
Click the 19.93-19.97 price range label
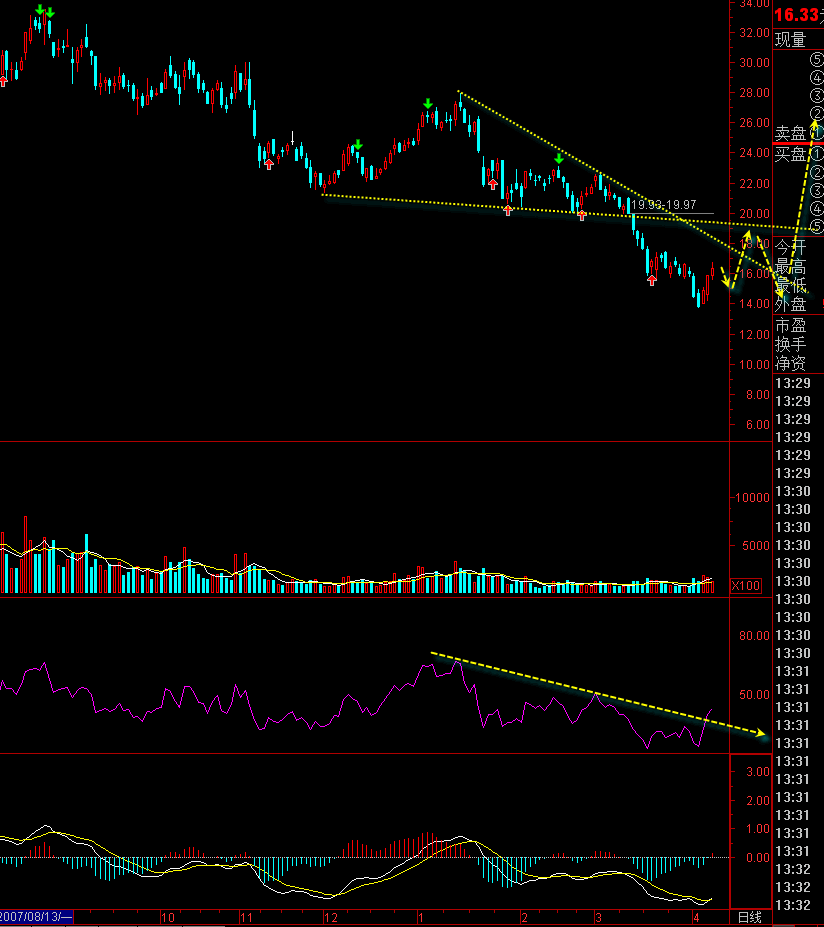[x=663, y=205]
